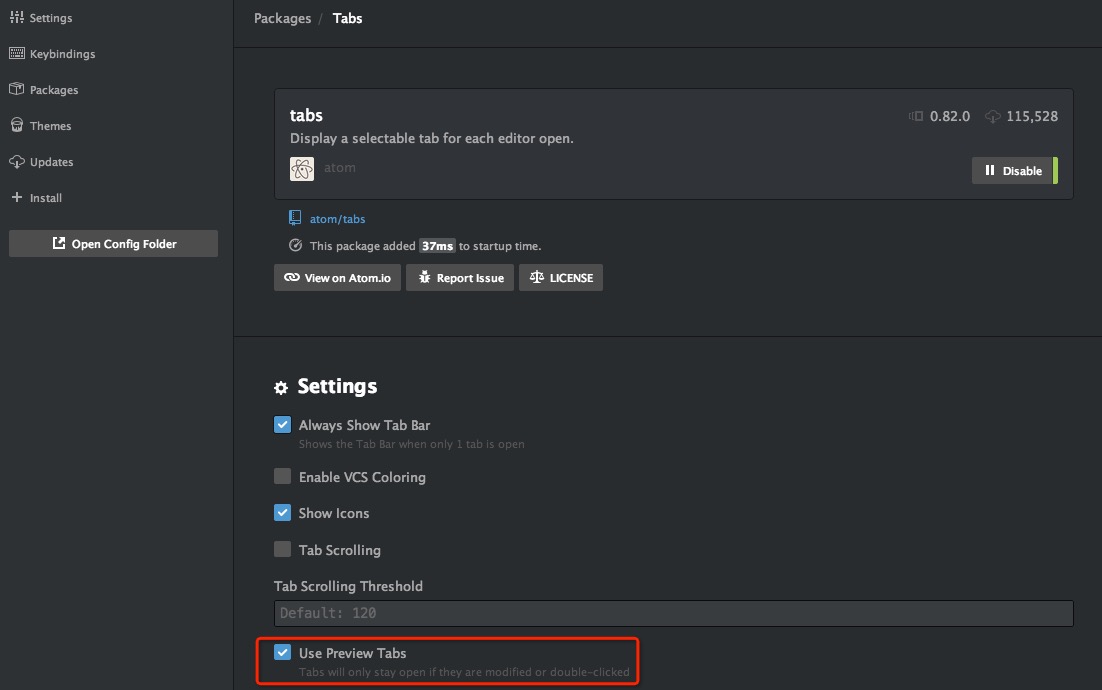Go to the Packages sidebar section

(53, 89)
